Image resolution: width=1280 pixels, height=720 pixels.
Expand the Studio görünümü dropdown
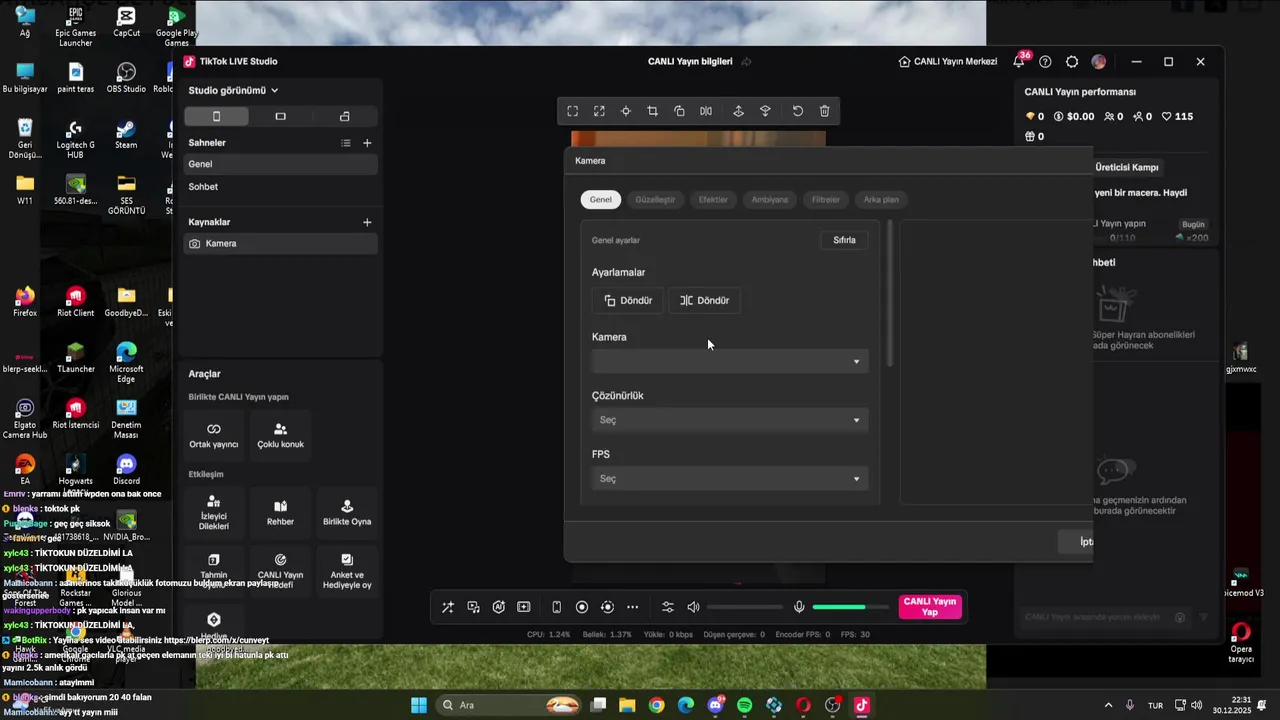233,90
